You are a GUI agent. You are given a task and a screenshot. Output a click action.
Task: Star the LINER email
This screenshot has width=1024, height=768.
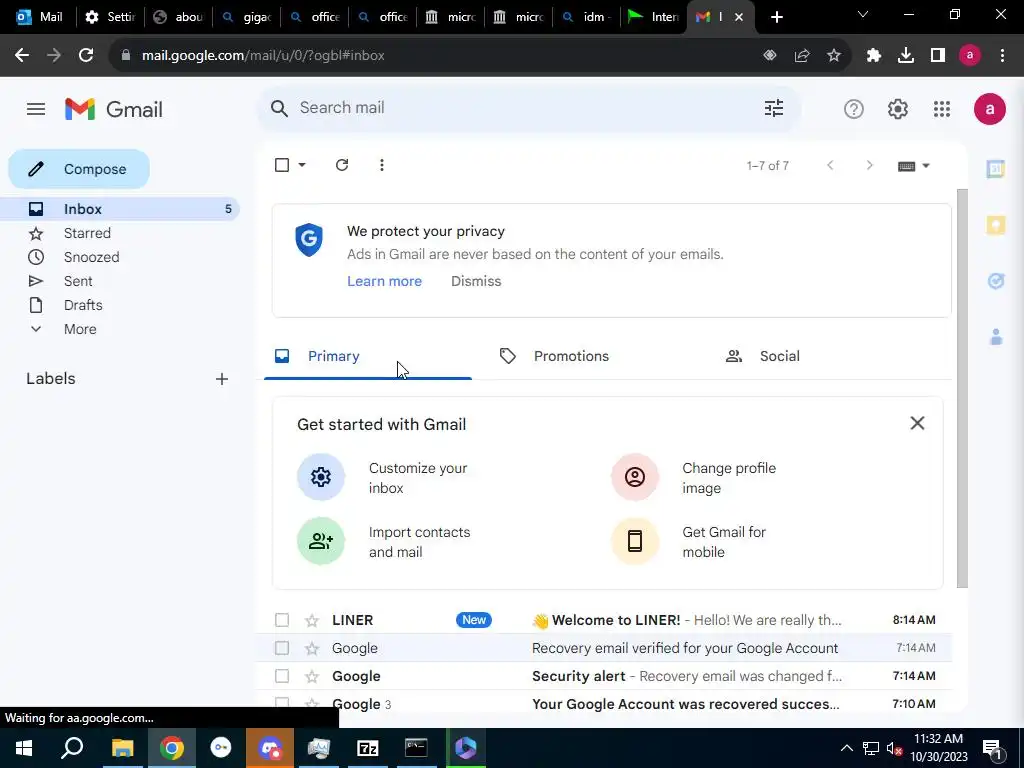(312, 620)
